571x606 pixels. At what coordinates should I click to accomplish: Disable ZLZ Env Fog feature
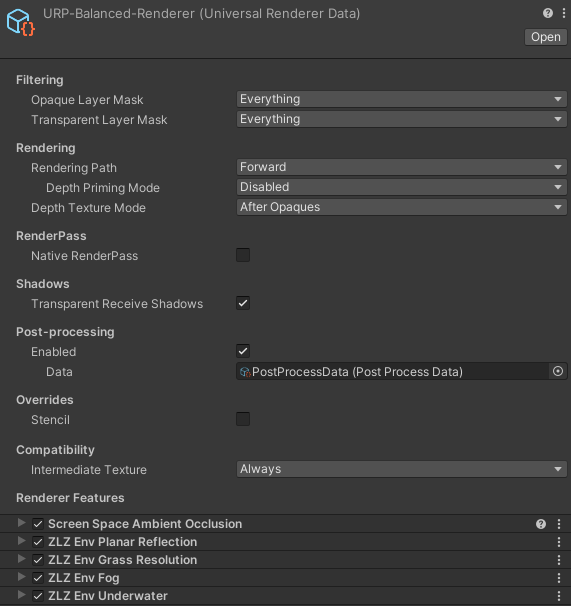click(x=38, y=578)
